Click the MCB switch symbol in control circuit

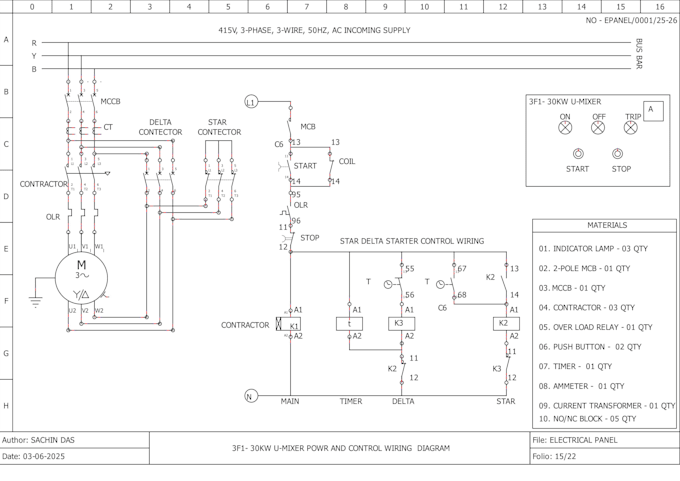coord(290,127)
